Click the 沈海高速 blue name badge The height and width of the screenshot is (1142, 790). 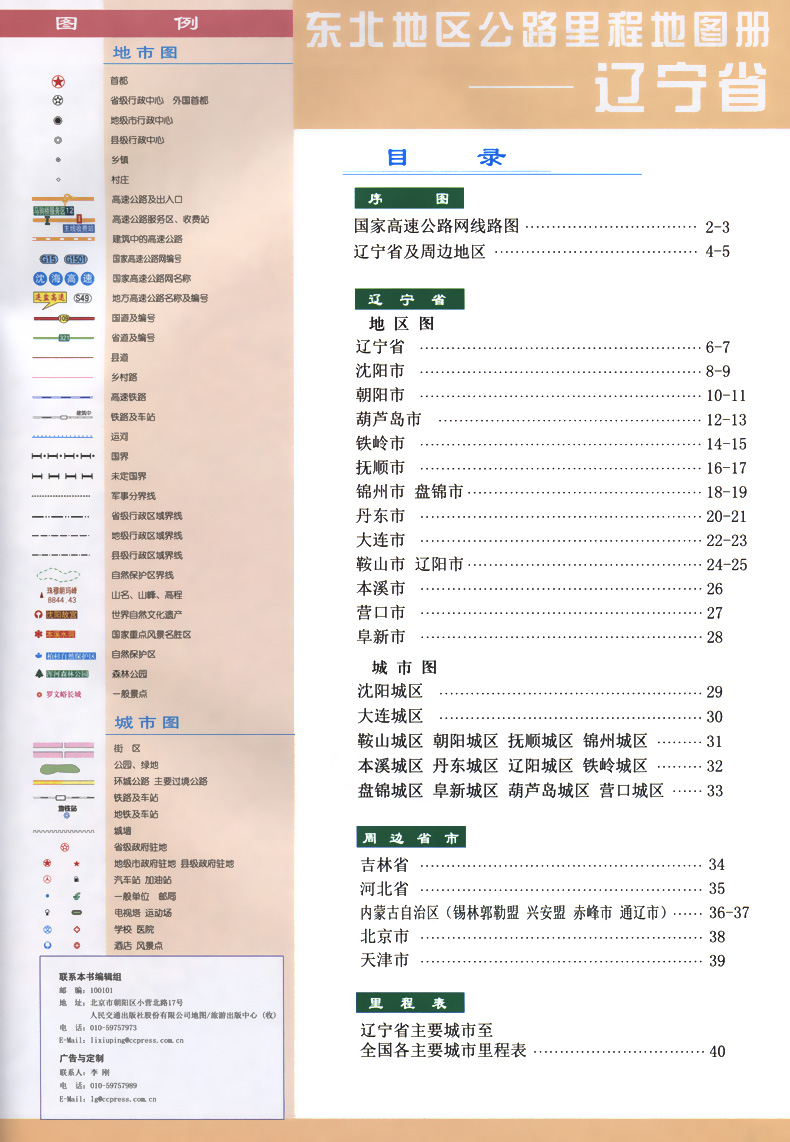pyautogui.click(x=63, y=278)
